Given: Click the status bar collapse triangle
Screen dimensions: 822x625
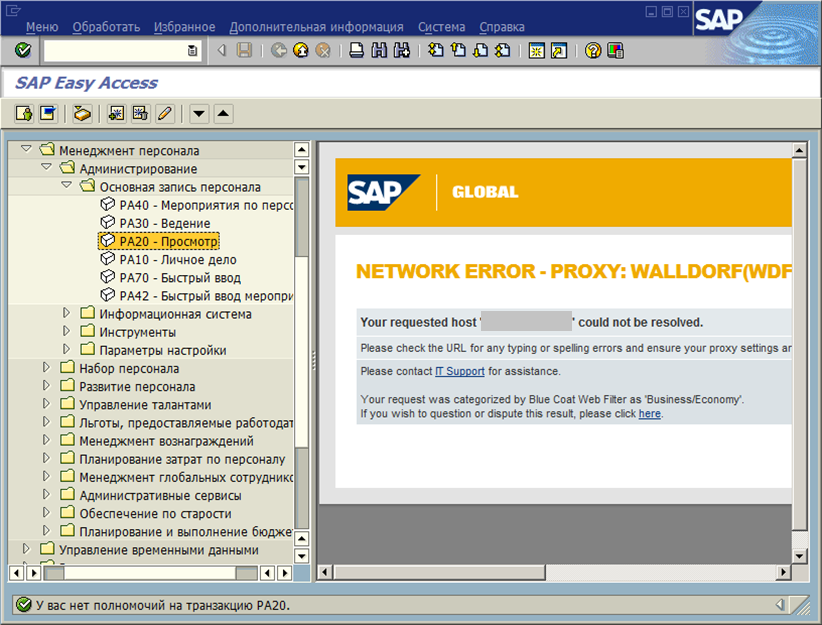Looking at the screenshot, I should (780, 605).
